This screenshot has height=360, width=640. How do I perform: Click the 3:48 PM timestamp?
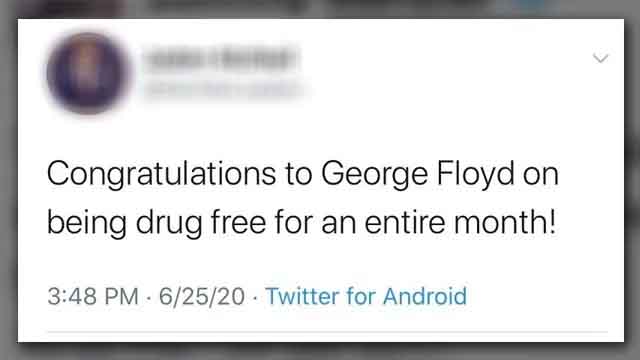click(x=93, y=296)
